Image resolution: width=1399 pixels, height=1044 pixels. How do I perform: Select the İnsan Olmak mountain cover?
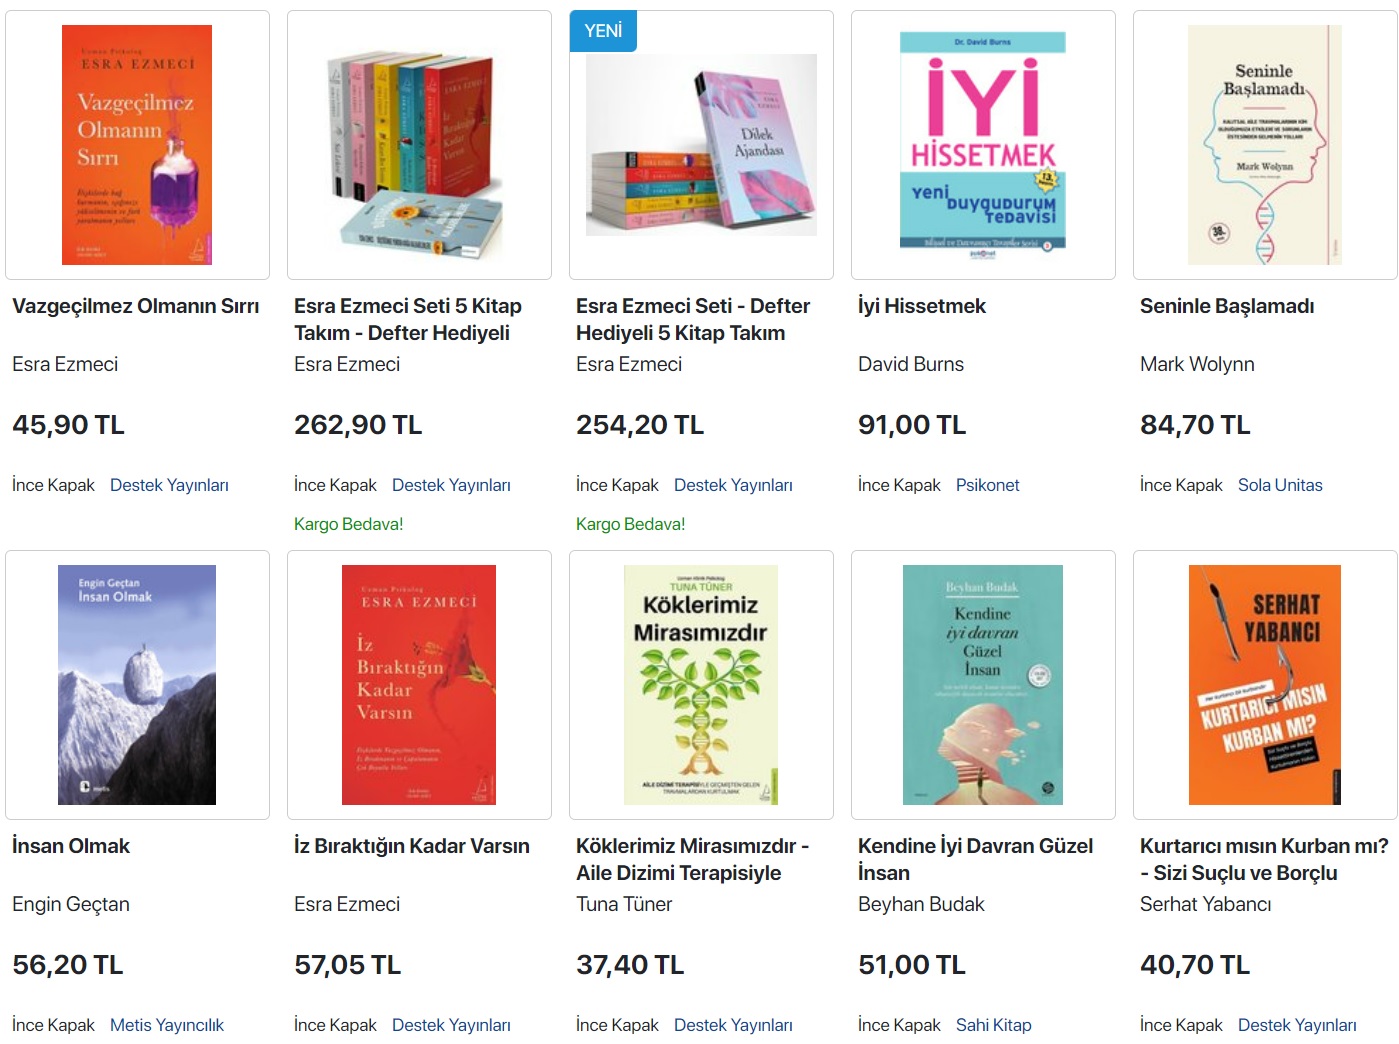(137, 685)
